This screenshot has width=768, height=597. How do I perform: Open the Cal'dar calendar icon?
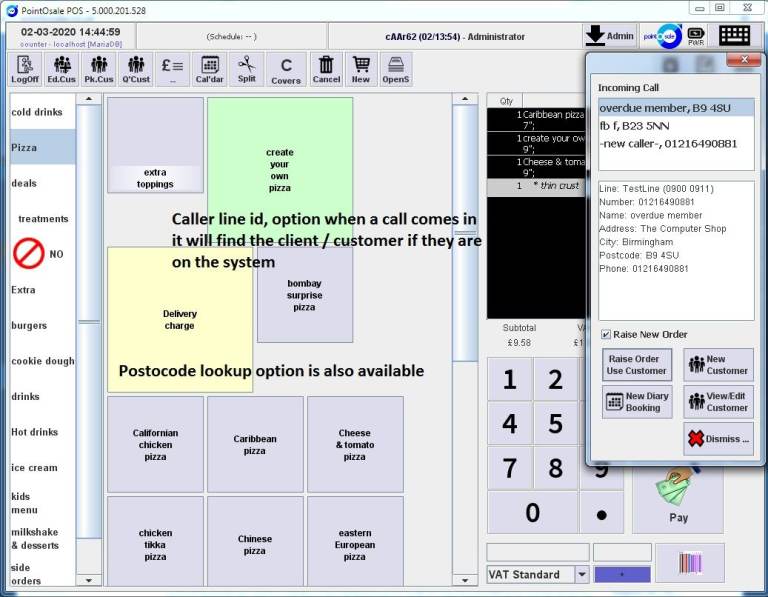209,69
